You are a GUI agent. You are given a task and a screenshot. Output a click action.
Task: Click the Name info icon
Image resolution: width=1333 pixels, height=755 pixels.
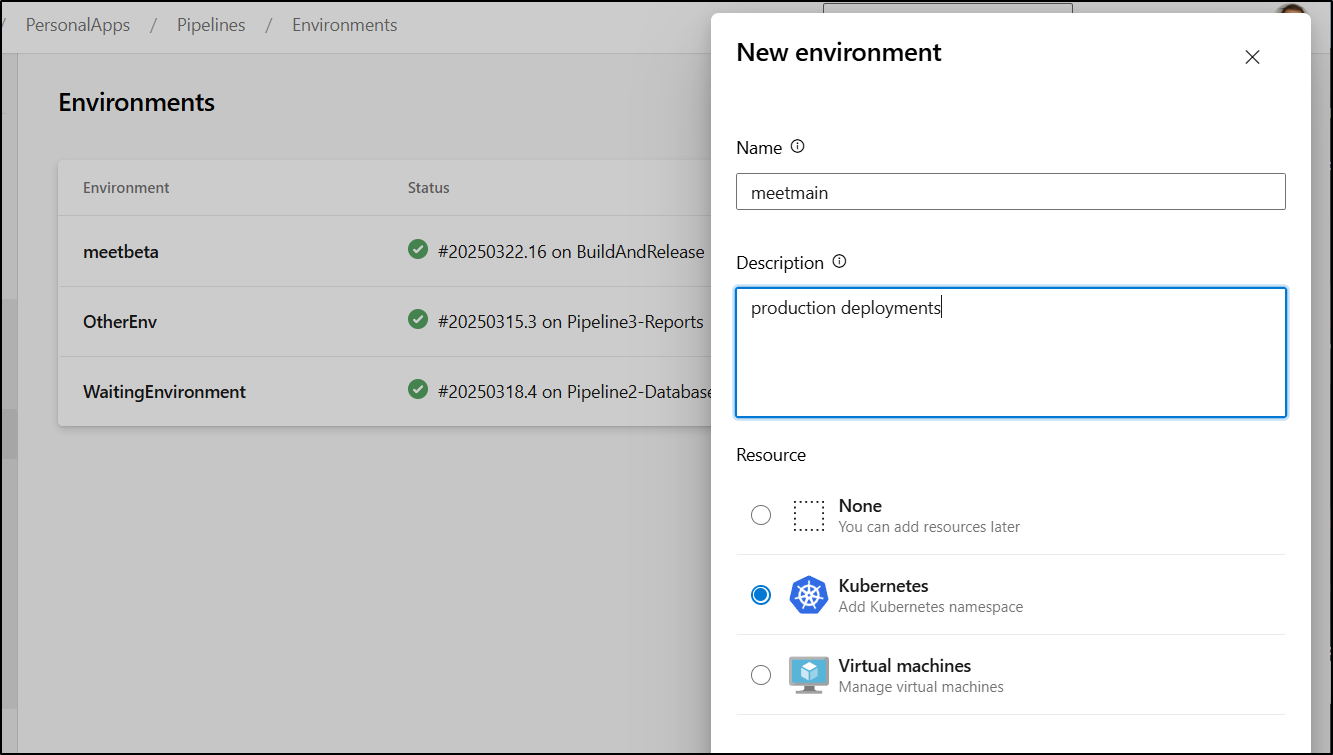coord(797,146)
